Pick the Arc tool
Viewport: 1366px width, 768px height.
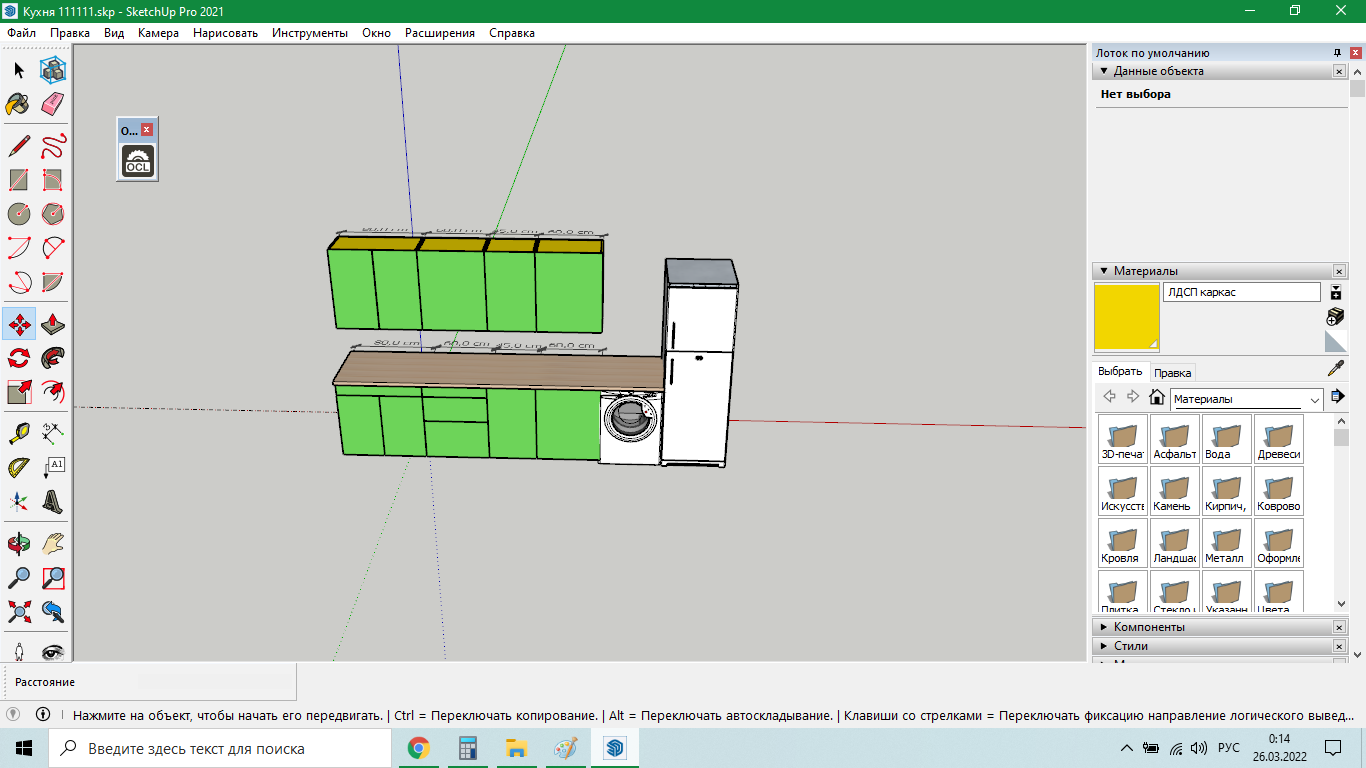(x=19, y=248)
